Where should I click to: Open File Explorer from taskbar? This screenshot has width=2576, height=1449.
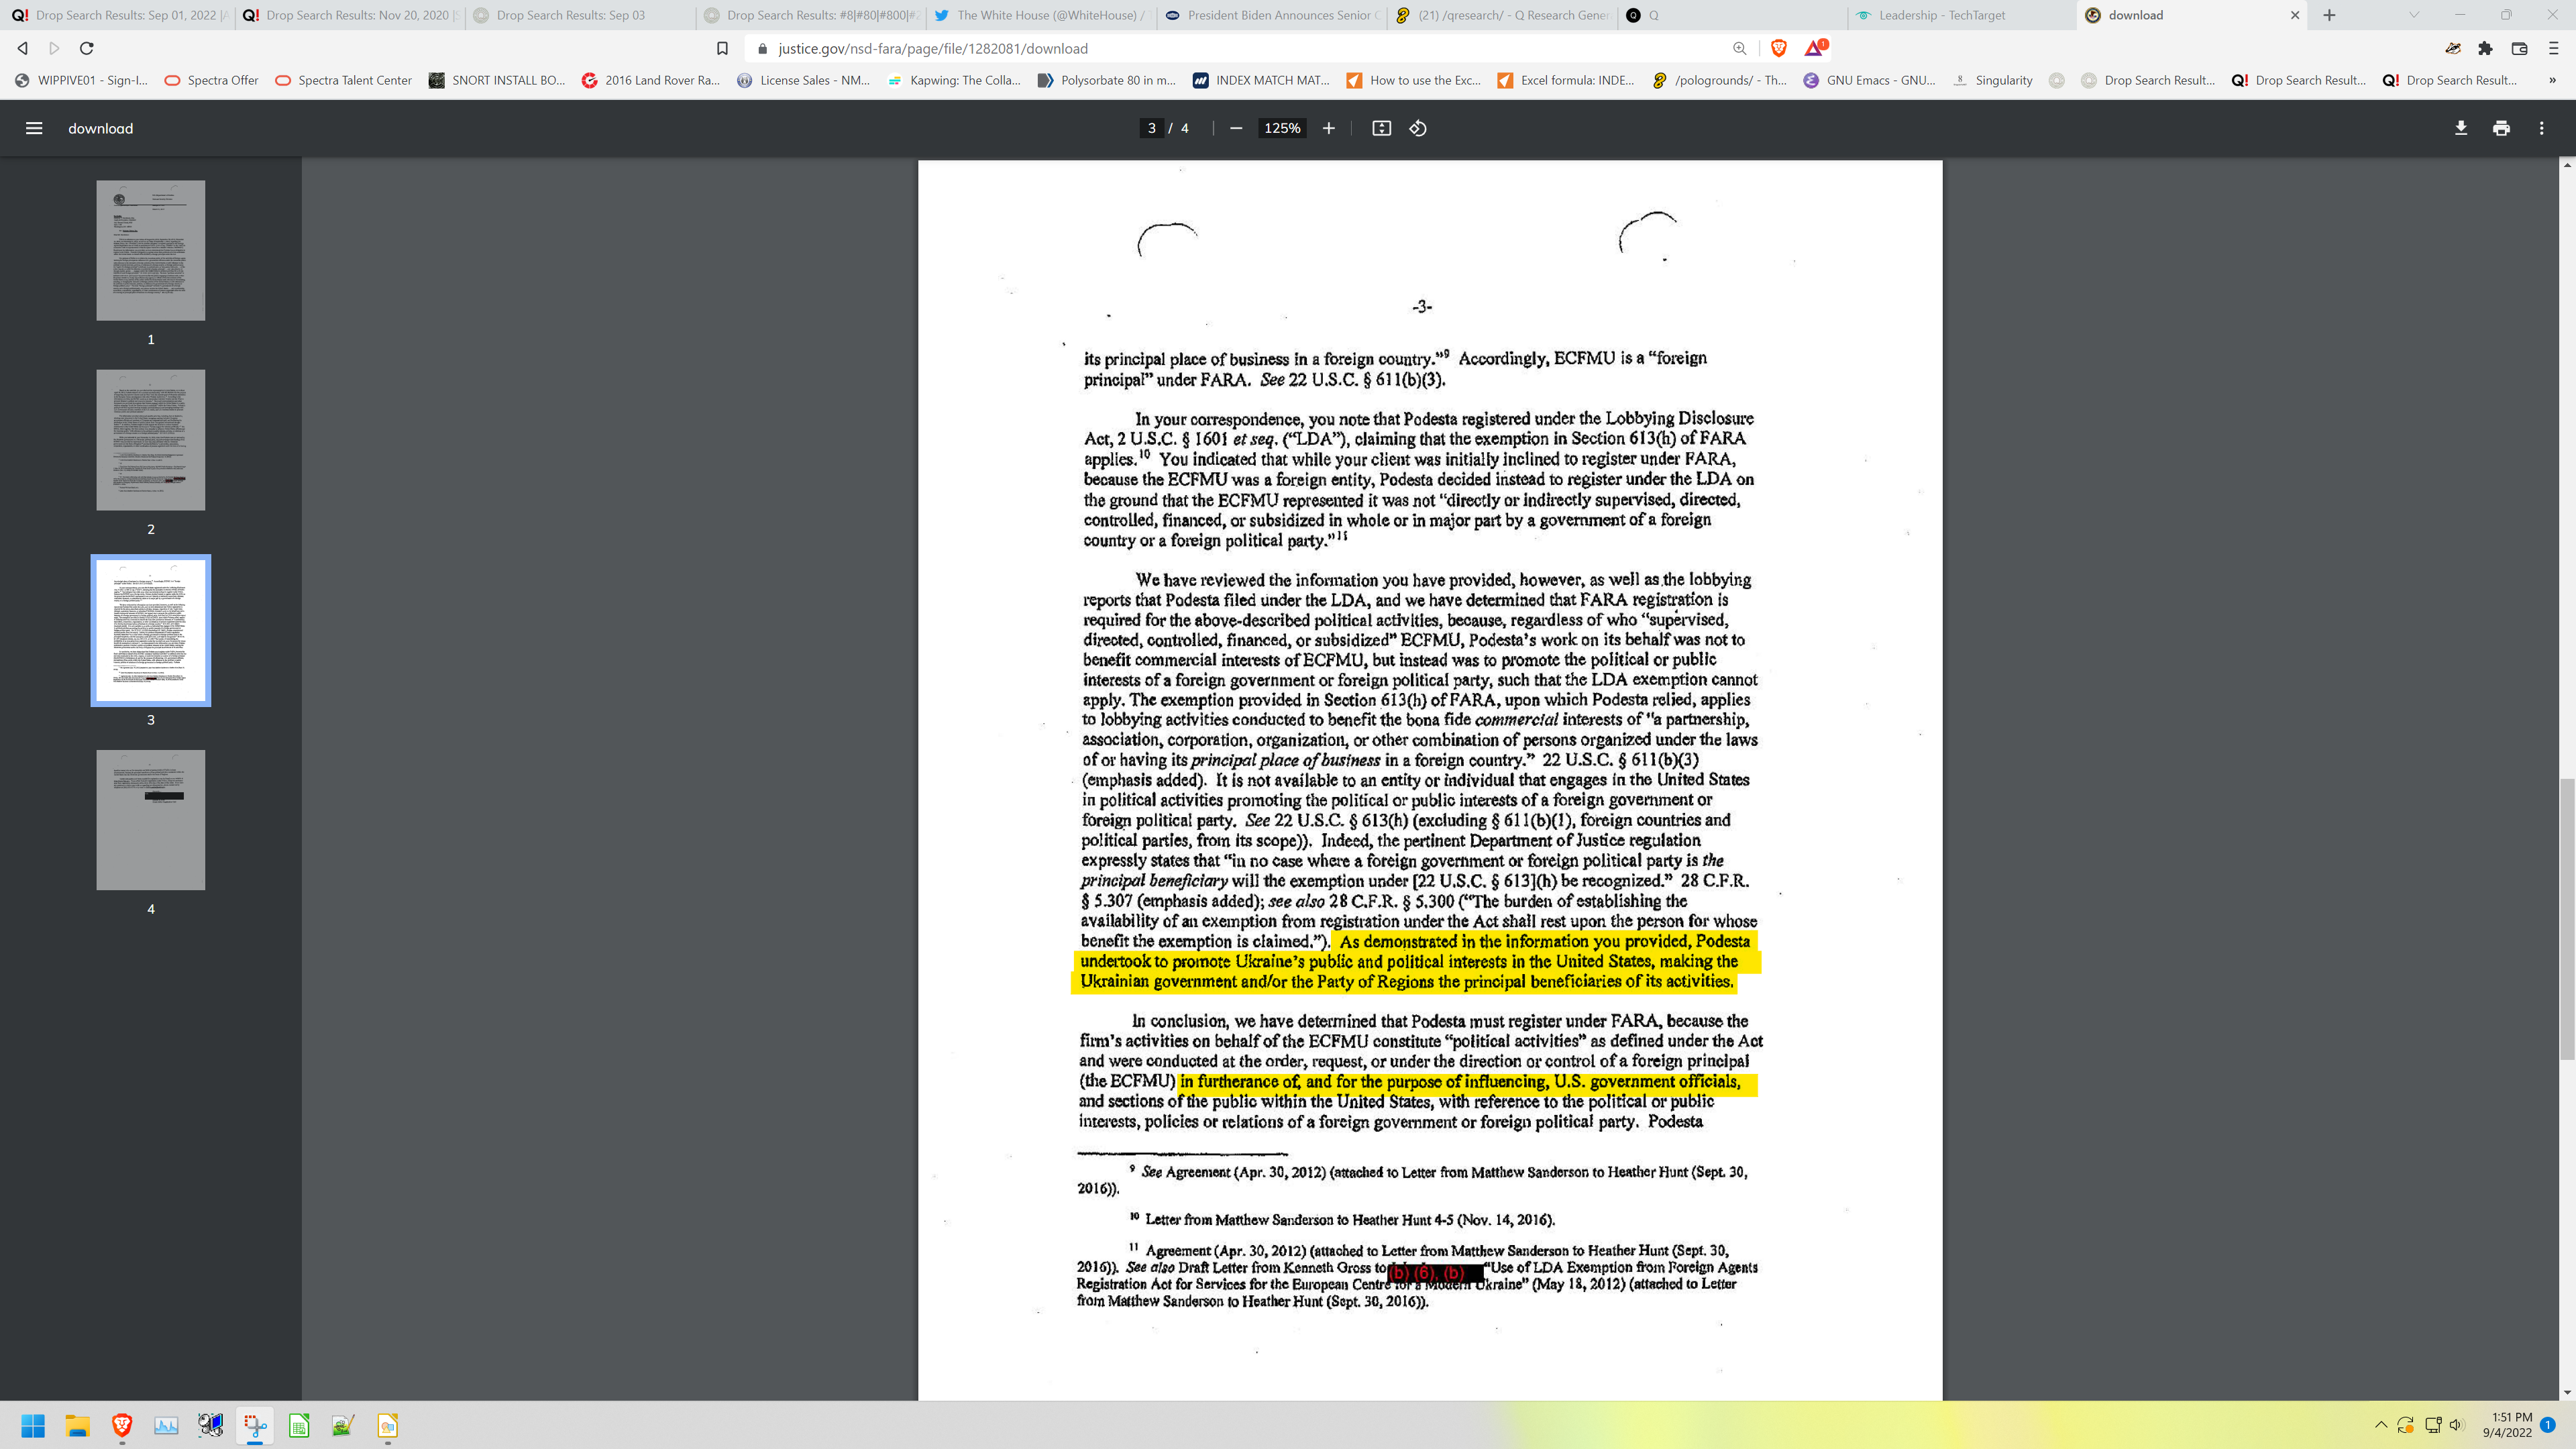point(77,1425)
